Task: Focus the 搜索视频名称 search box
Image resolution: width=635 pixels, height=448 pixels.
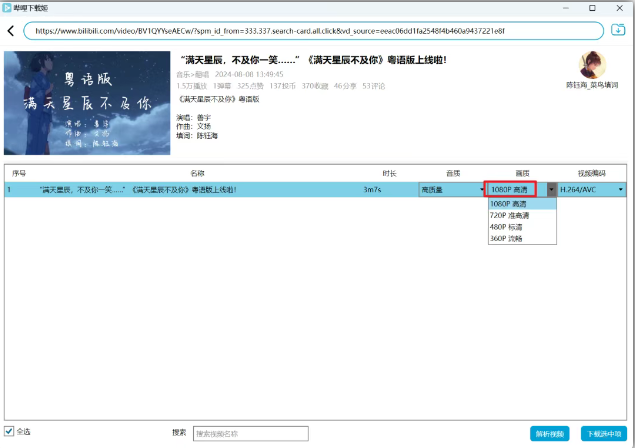Action: (251, 433)
